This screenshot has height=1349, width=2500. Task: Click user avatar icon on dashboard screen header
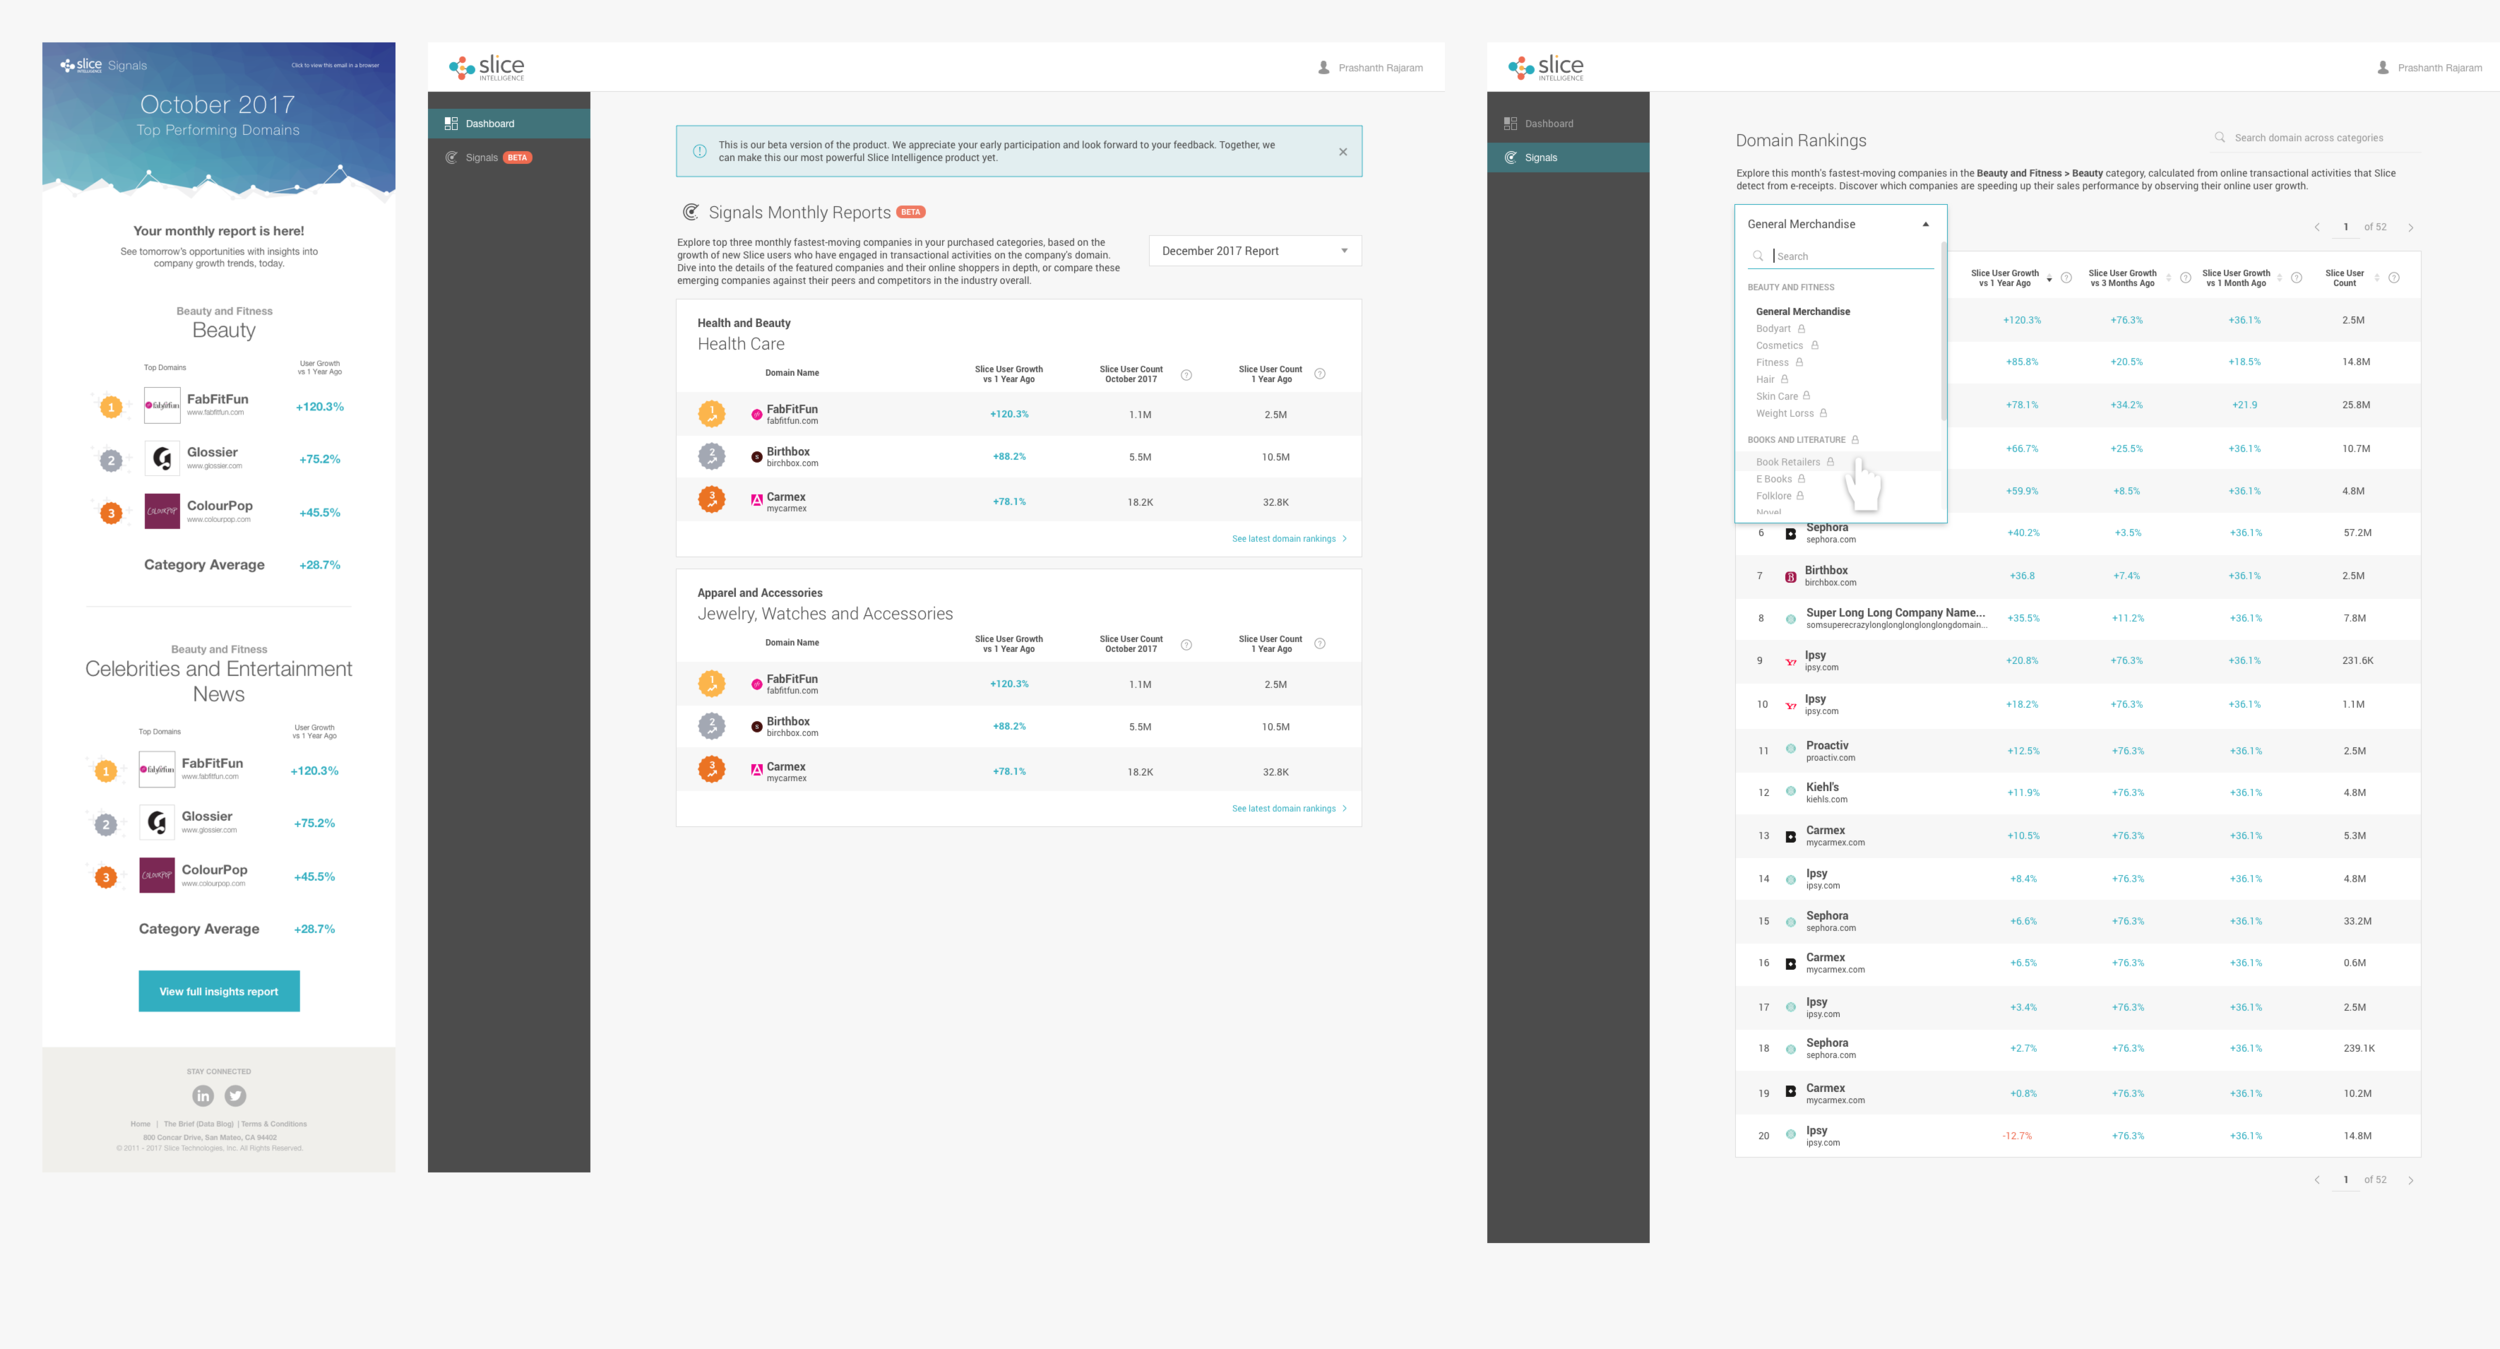coord(1323,68)
